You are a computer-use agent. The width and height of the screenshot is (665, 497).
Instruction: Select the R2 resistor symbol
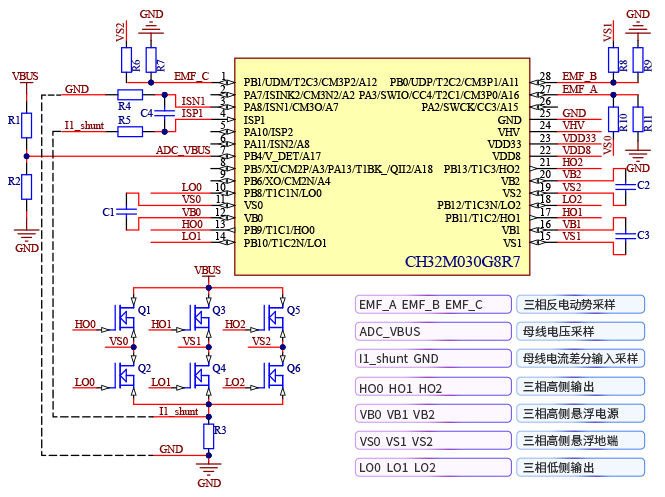pos(27,187)
